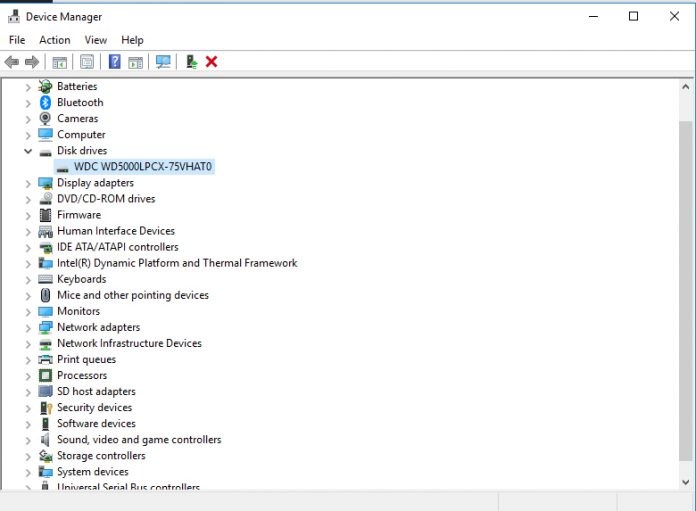Screen dimensions: 696x511
Task: Select the Computer label
Action: [81, 135]
